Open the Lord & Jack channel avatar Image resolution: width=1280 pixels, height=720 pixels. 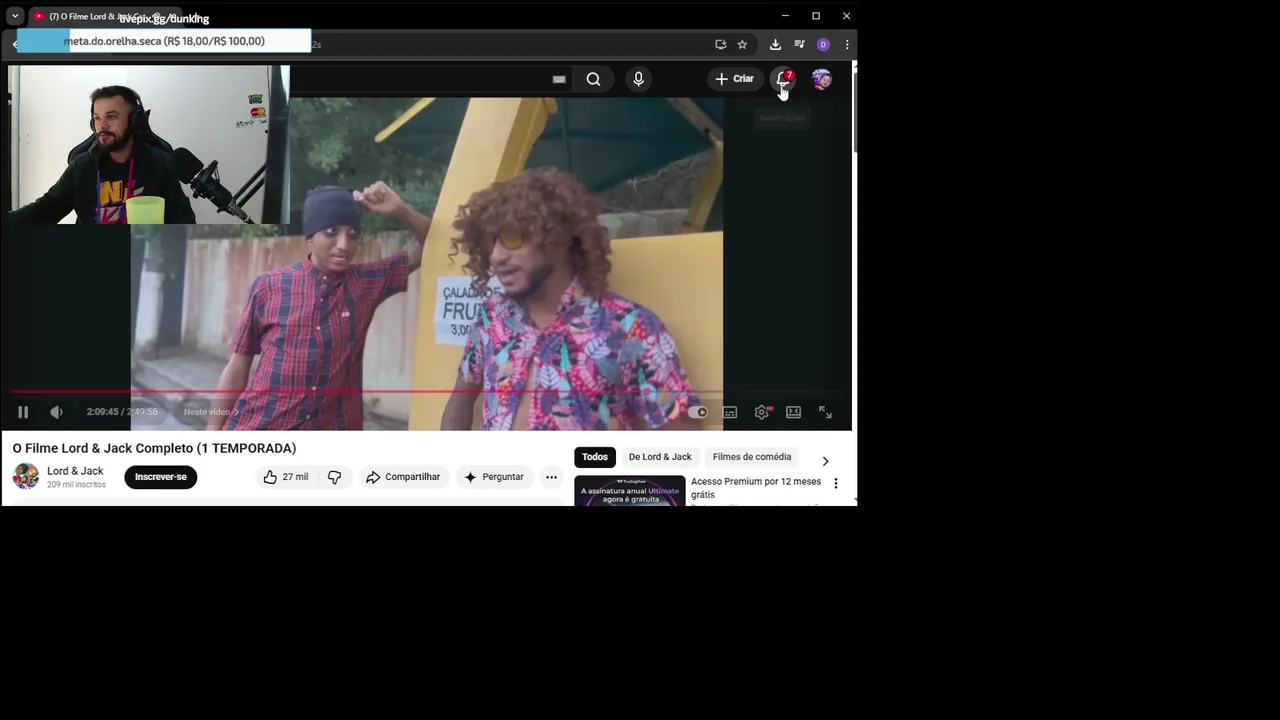pyautogui.click(x=26, y=476)
